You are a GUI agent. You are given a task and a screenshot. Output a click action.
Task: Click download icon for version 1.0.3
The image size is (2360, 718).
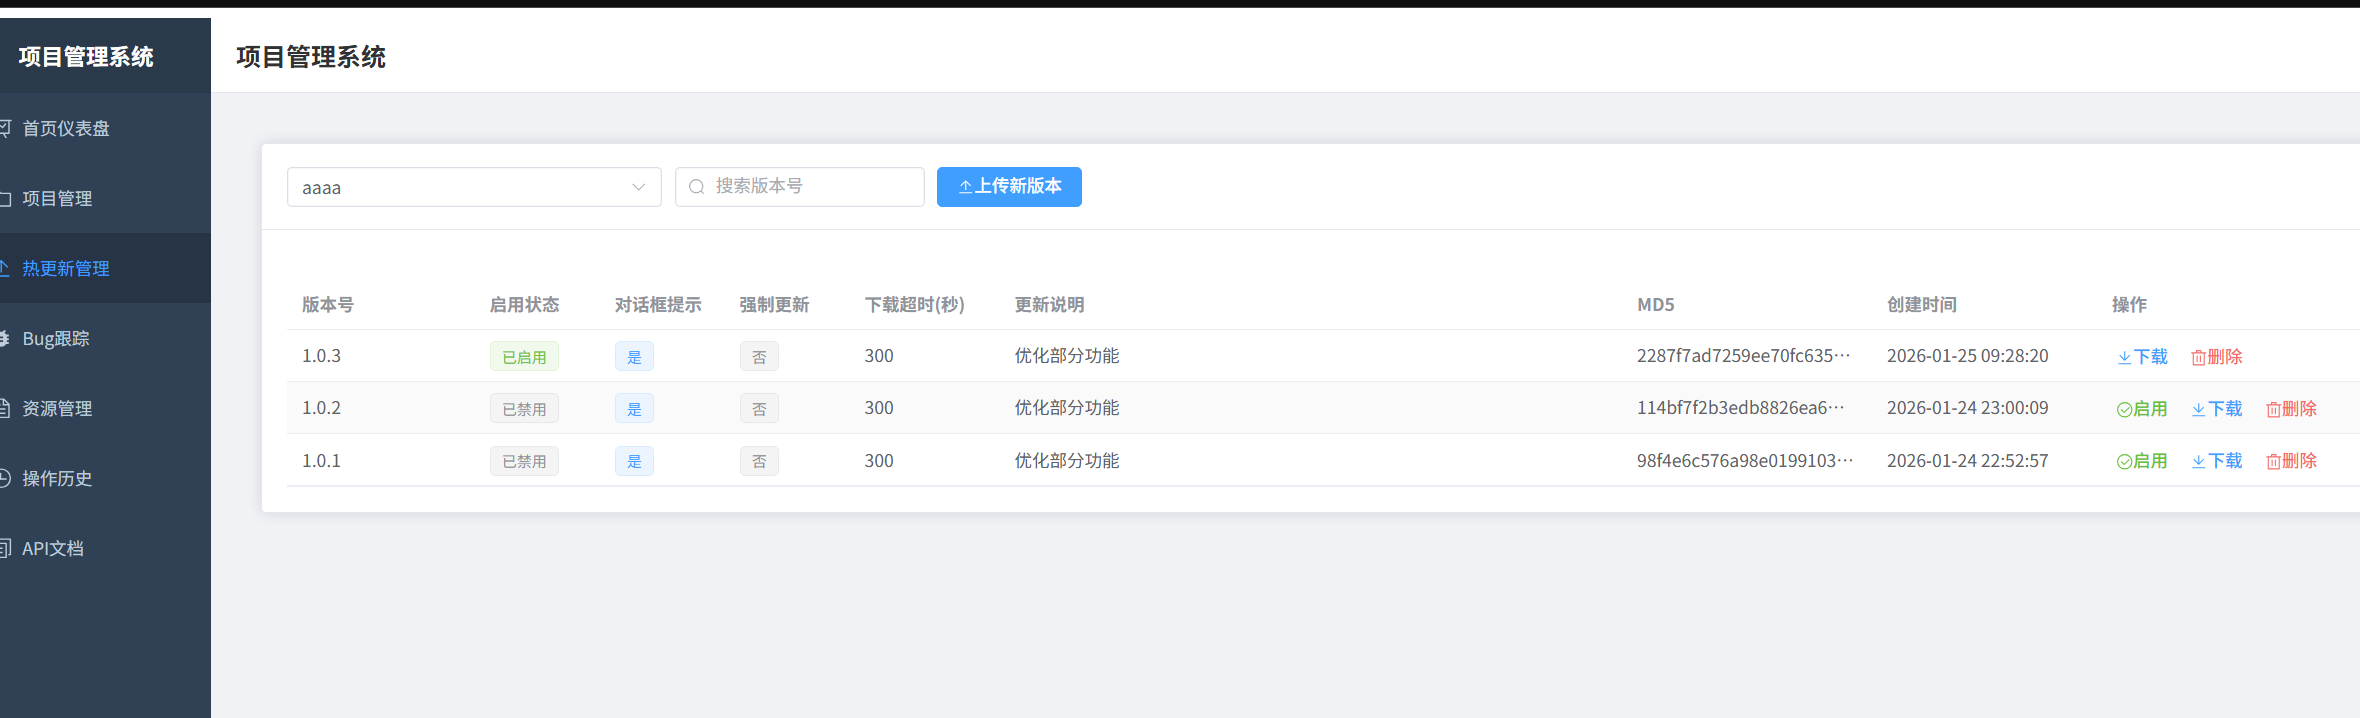click(x=2124, y=357)
